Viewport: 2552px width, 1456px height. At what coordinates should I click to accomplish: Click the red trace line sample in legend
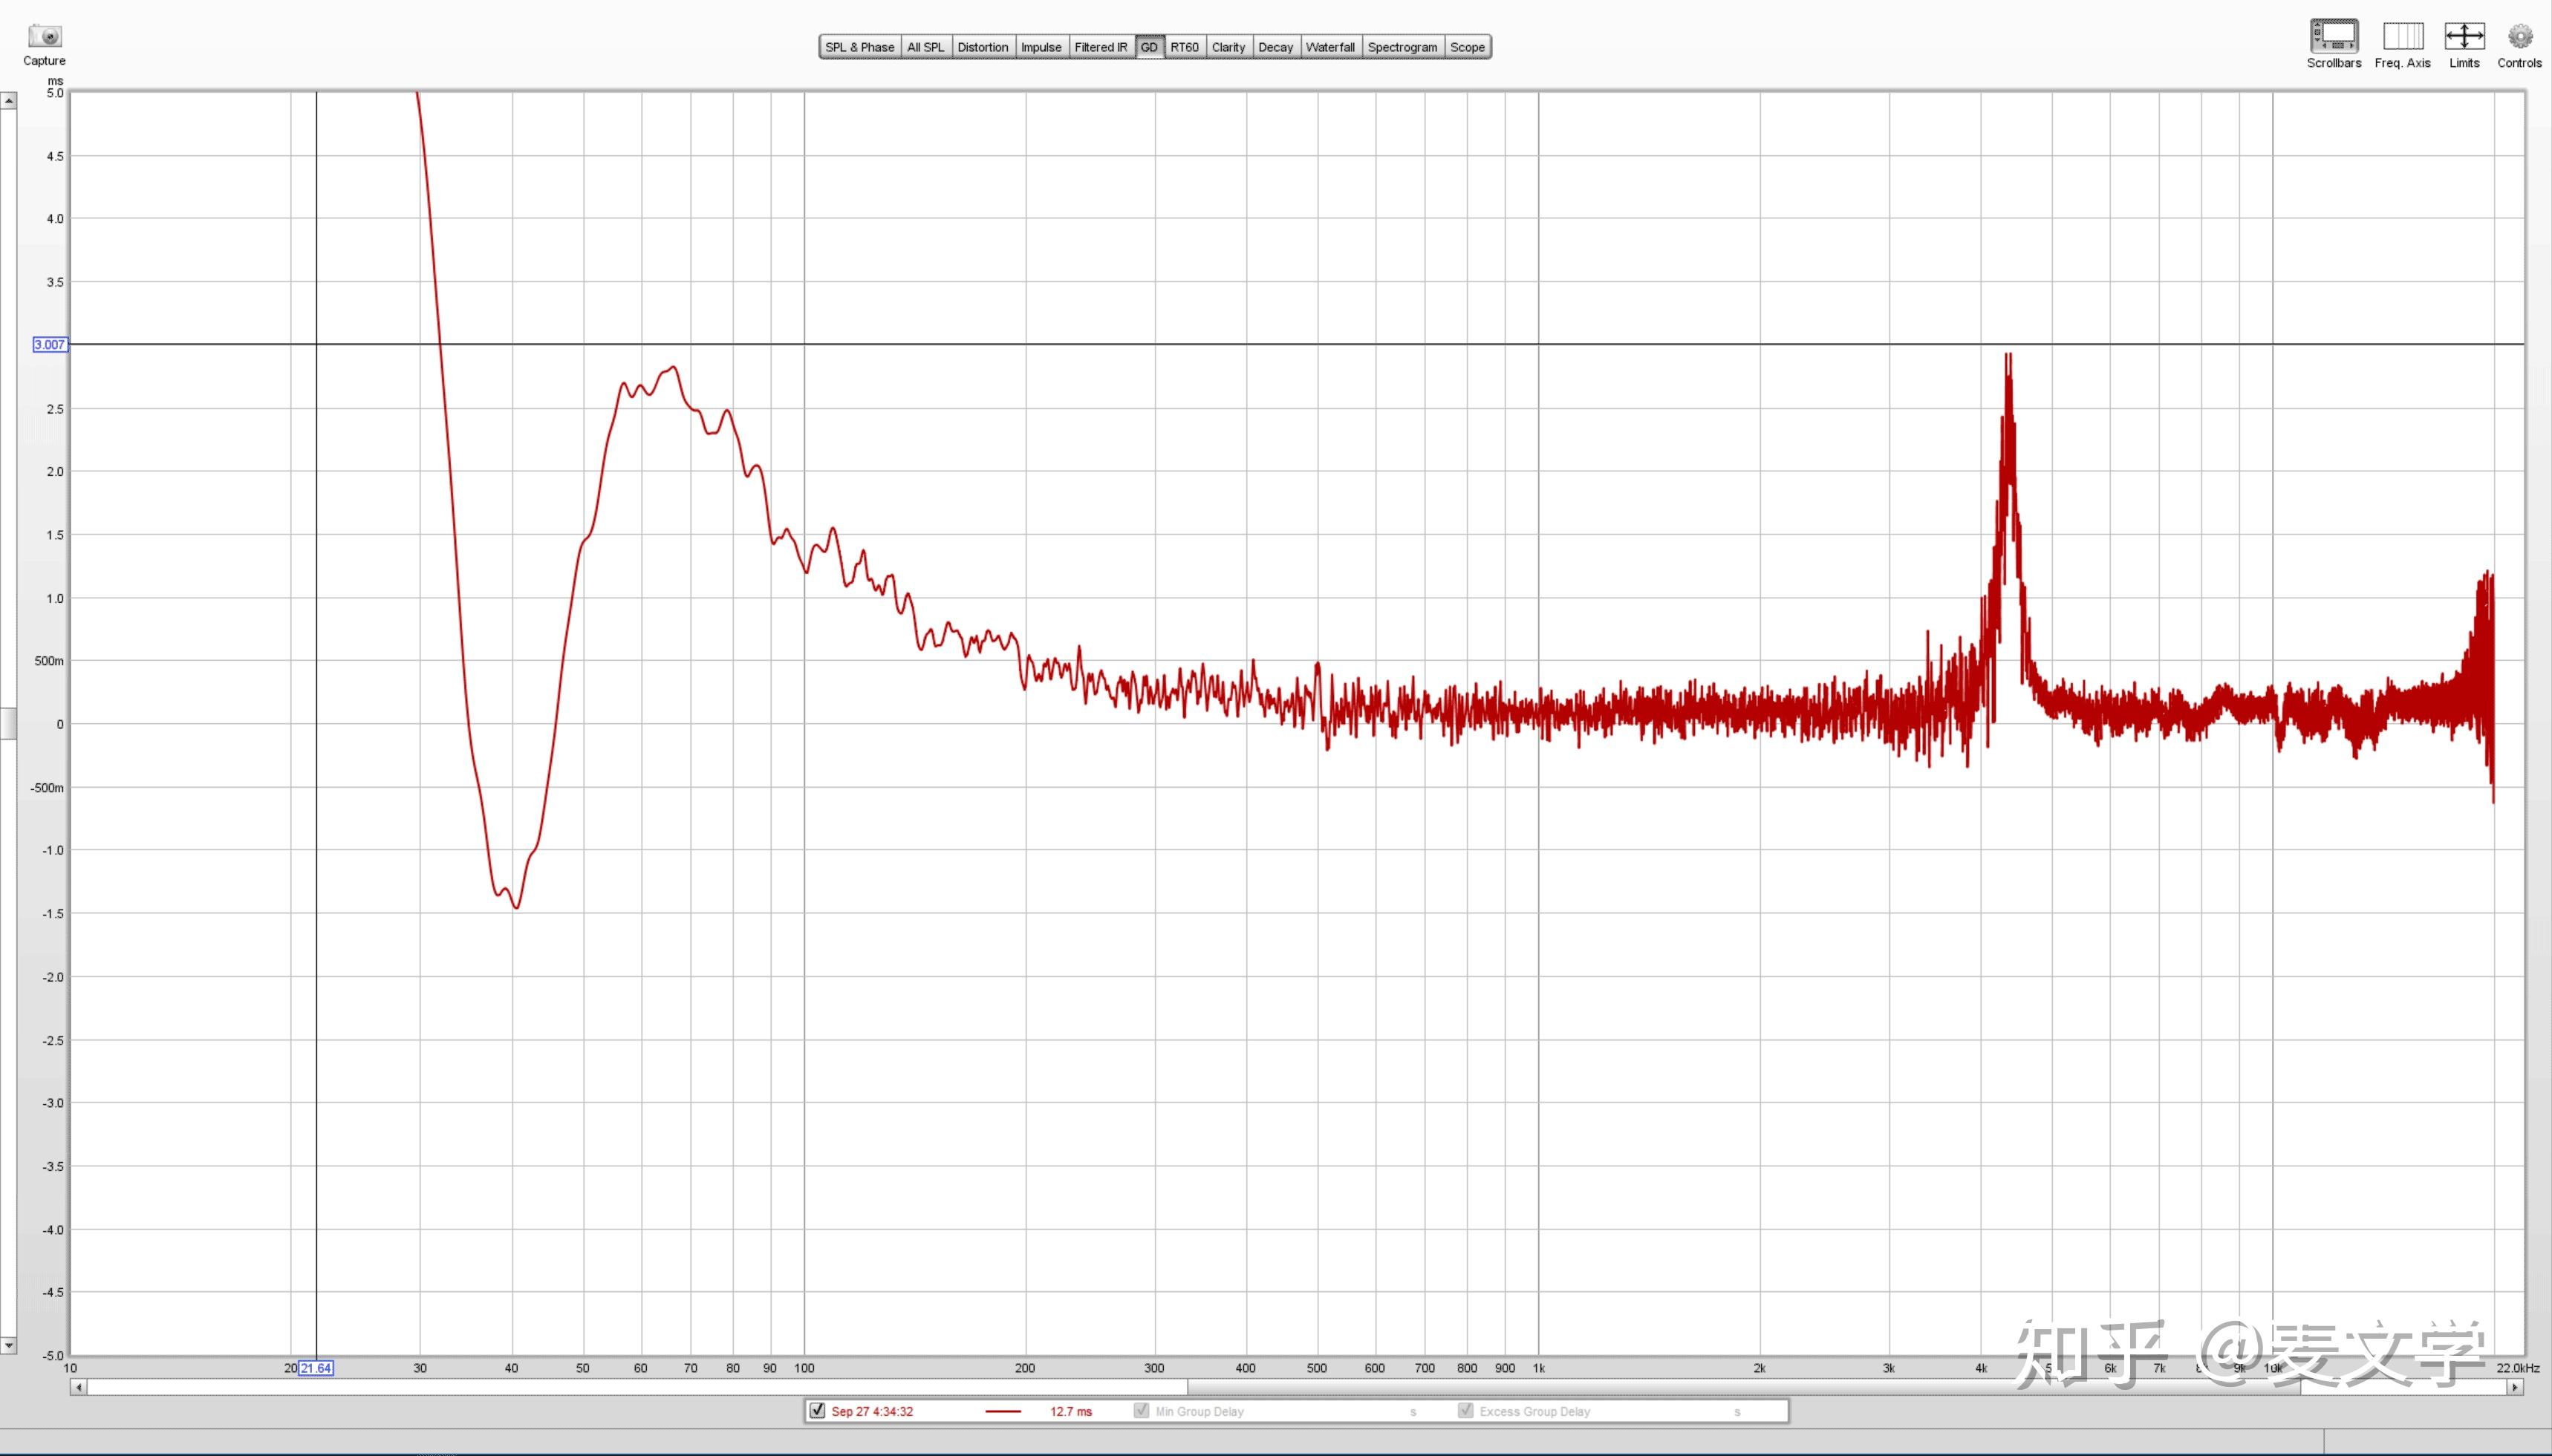pyautogui.click(x=1003, y=1411)
